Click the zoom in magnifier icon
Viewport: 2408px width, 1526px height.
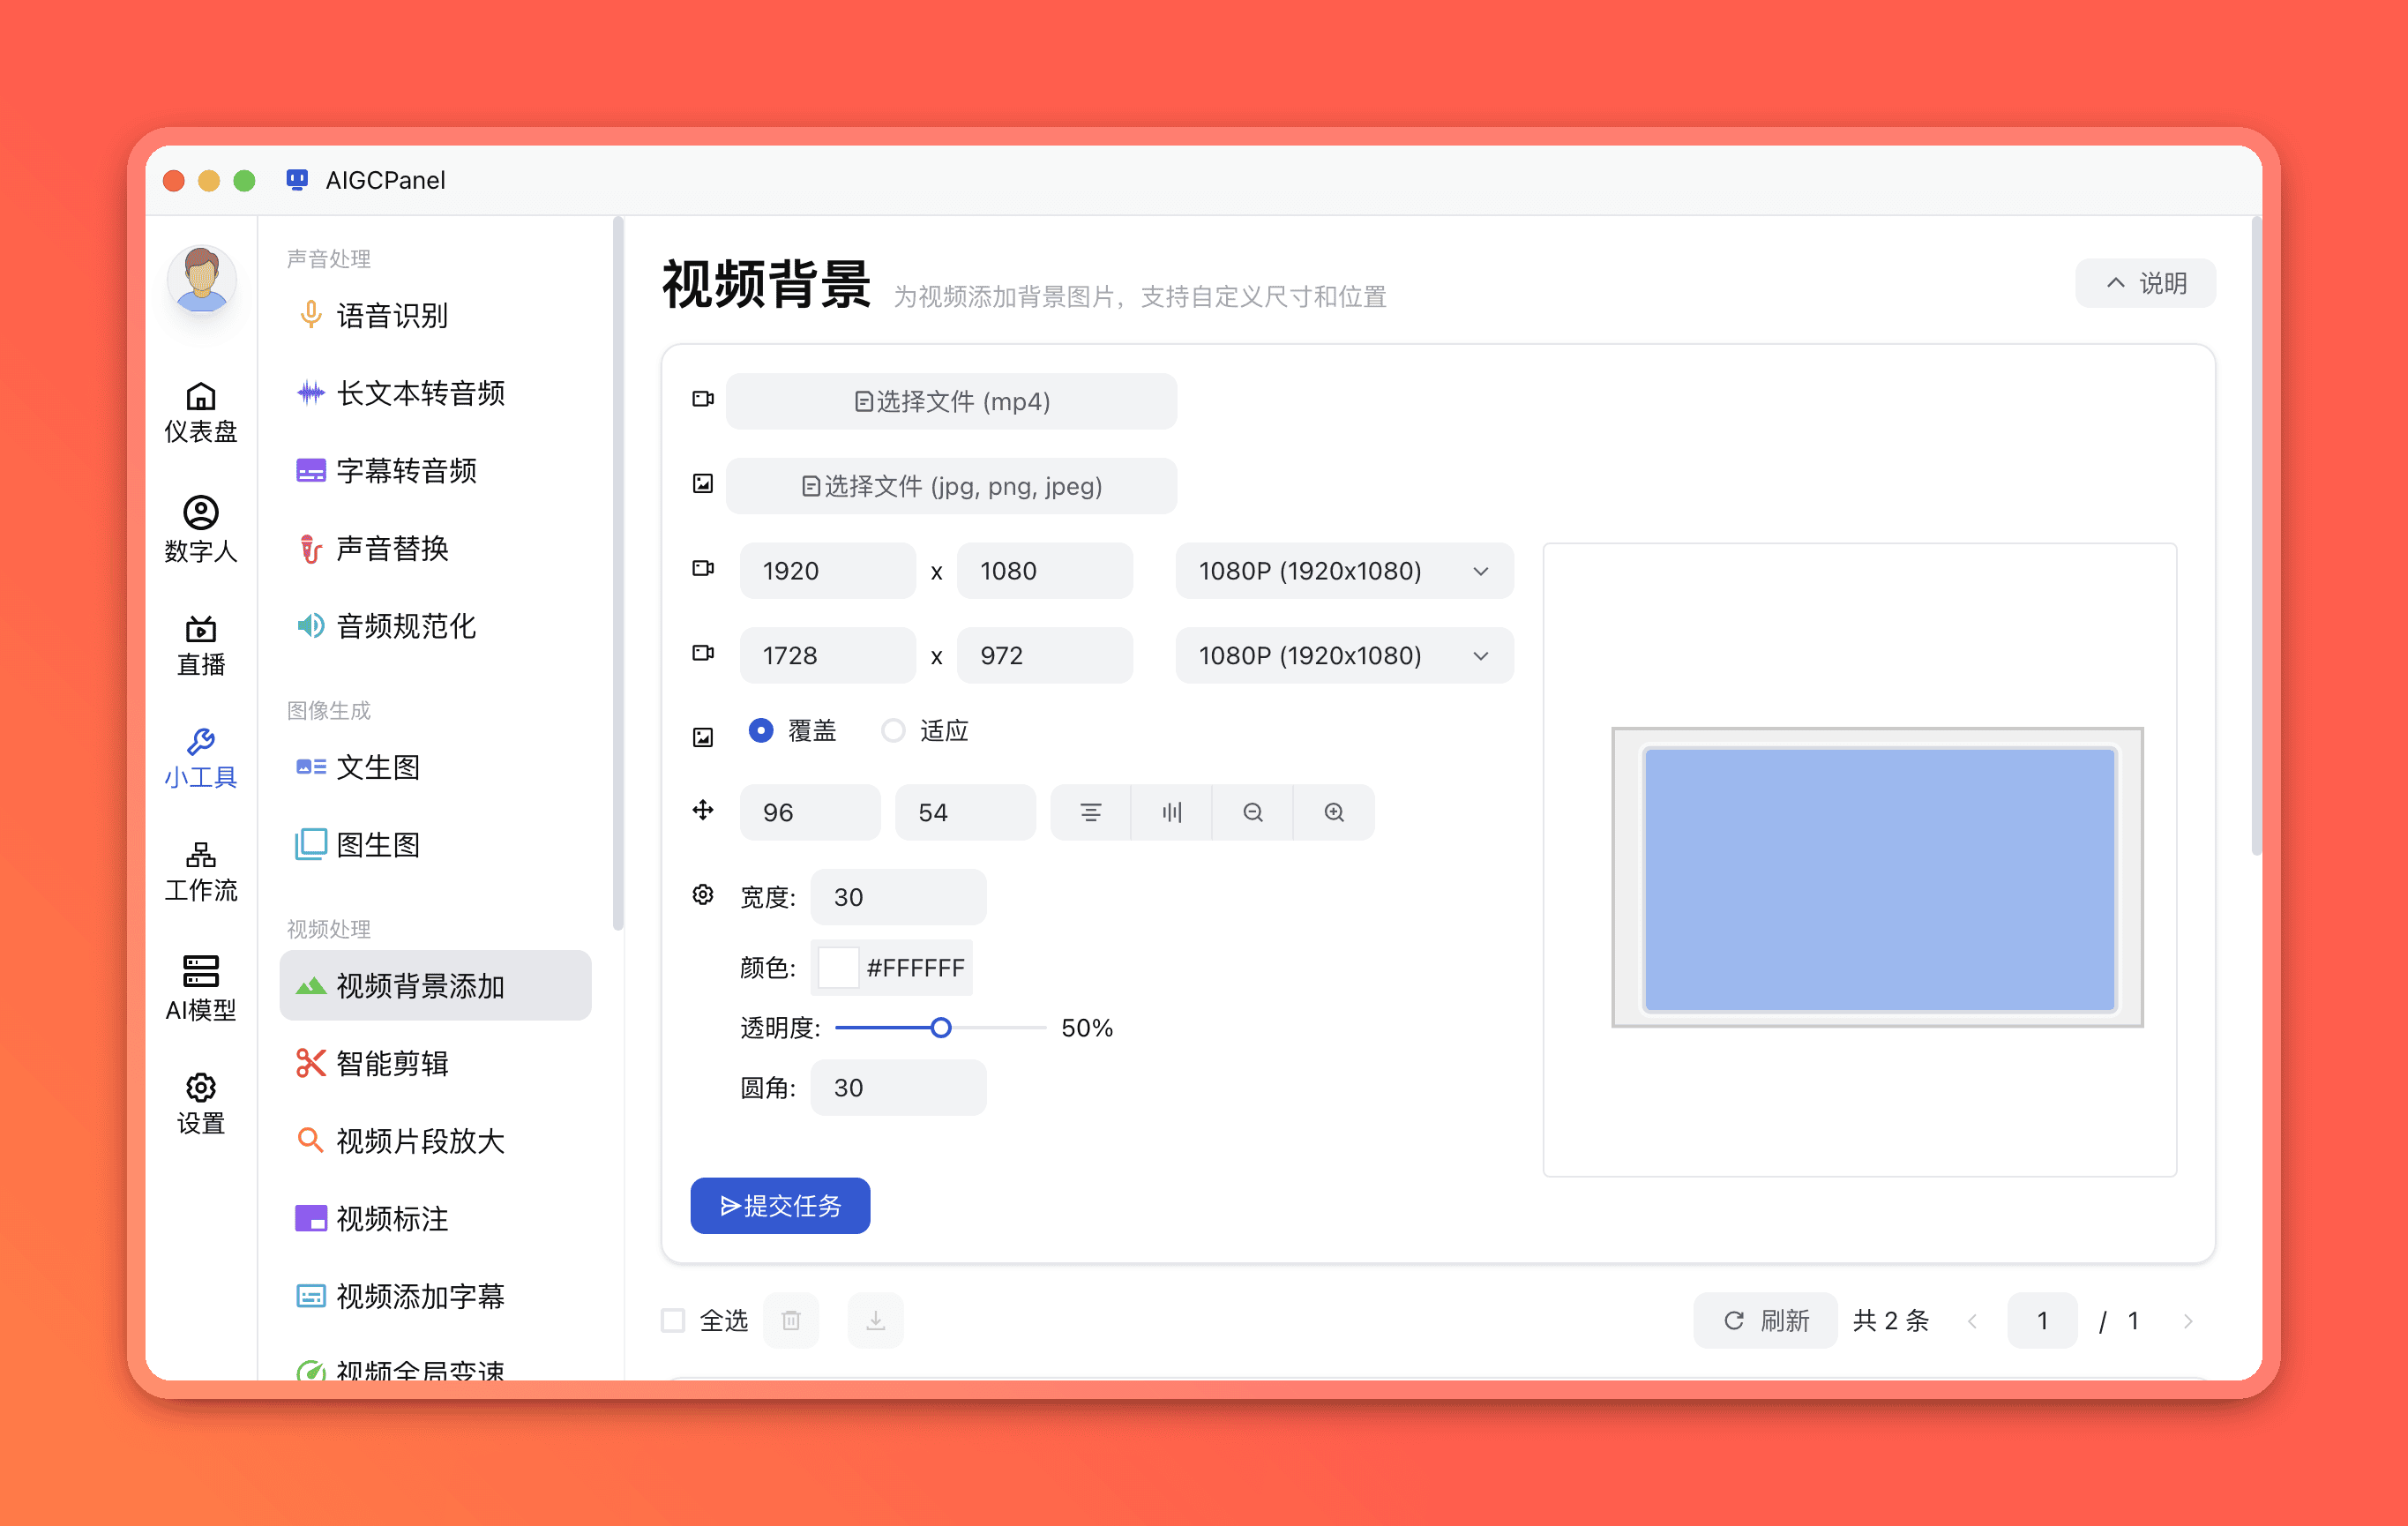click(1334, 812)
